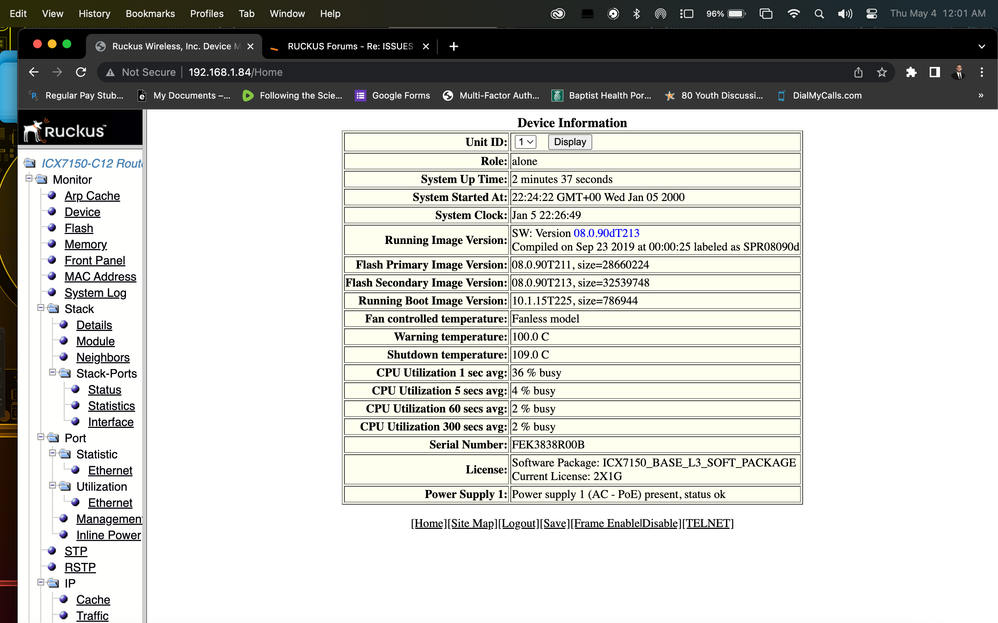Screen dimensions: 998x623
Task: Bookmark this page with the star icon
Action: click(x=882, y=72)
